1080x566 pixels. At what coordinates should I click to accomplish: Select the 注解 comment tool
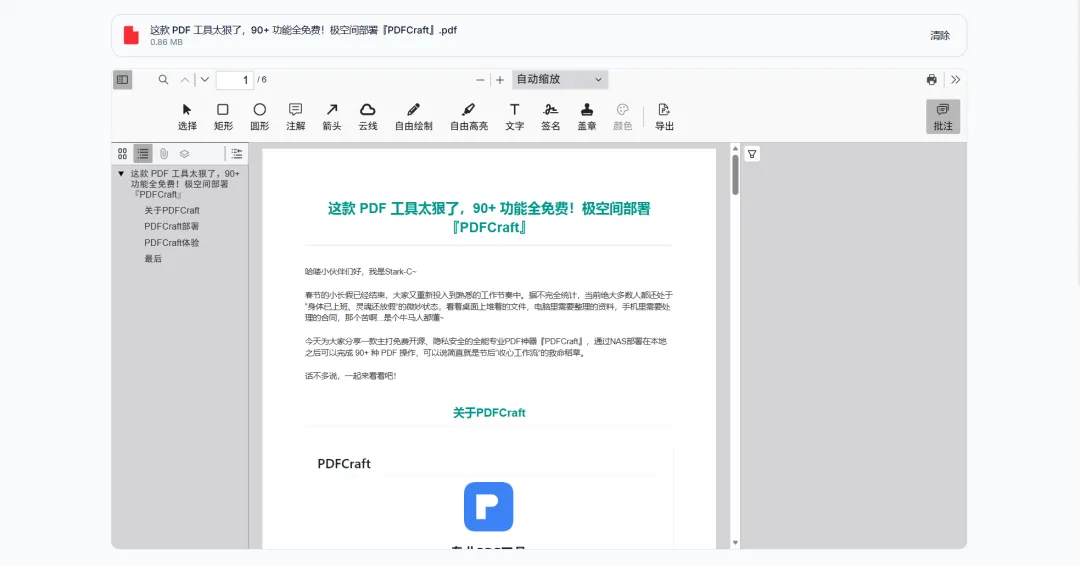(x=295, y=117)
